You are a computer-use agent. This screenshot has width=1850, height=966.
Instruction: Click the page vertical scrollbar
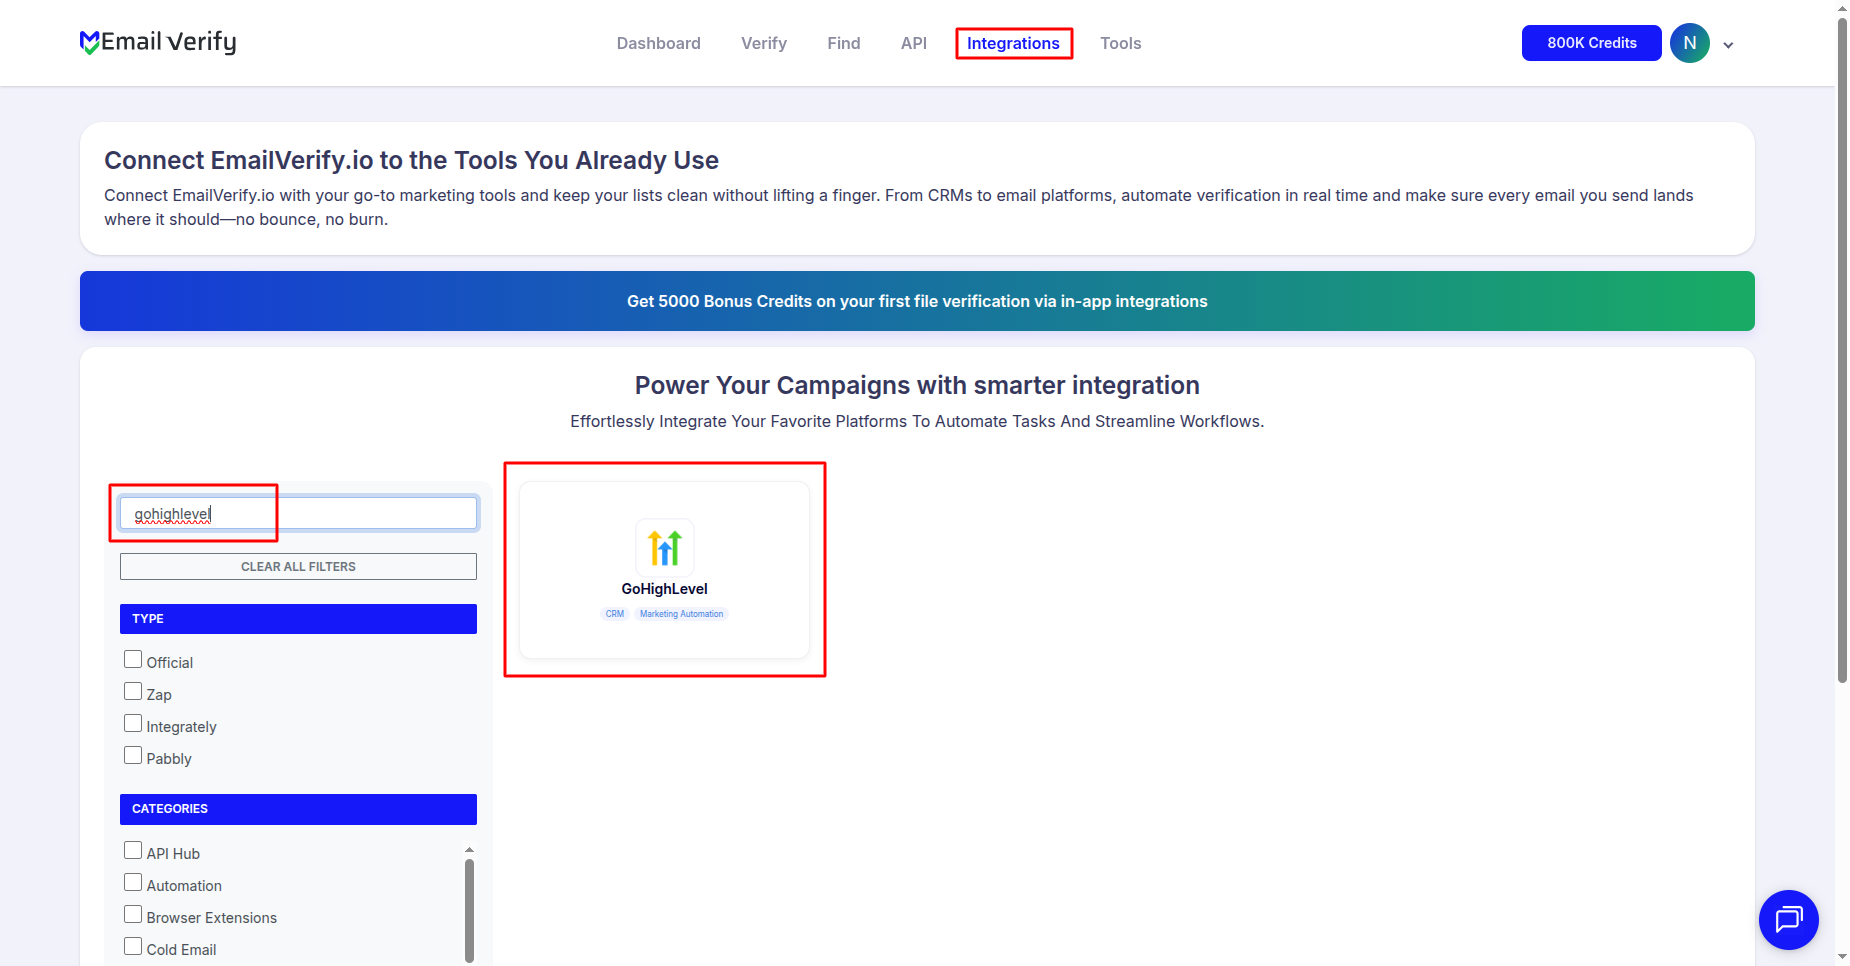(1842, 350)
